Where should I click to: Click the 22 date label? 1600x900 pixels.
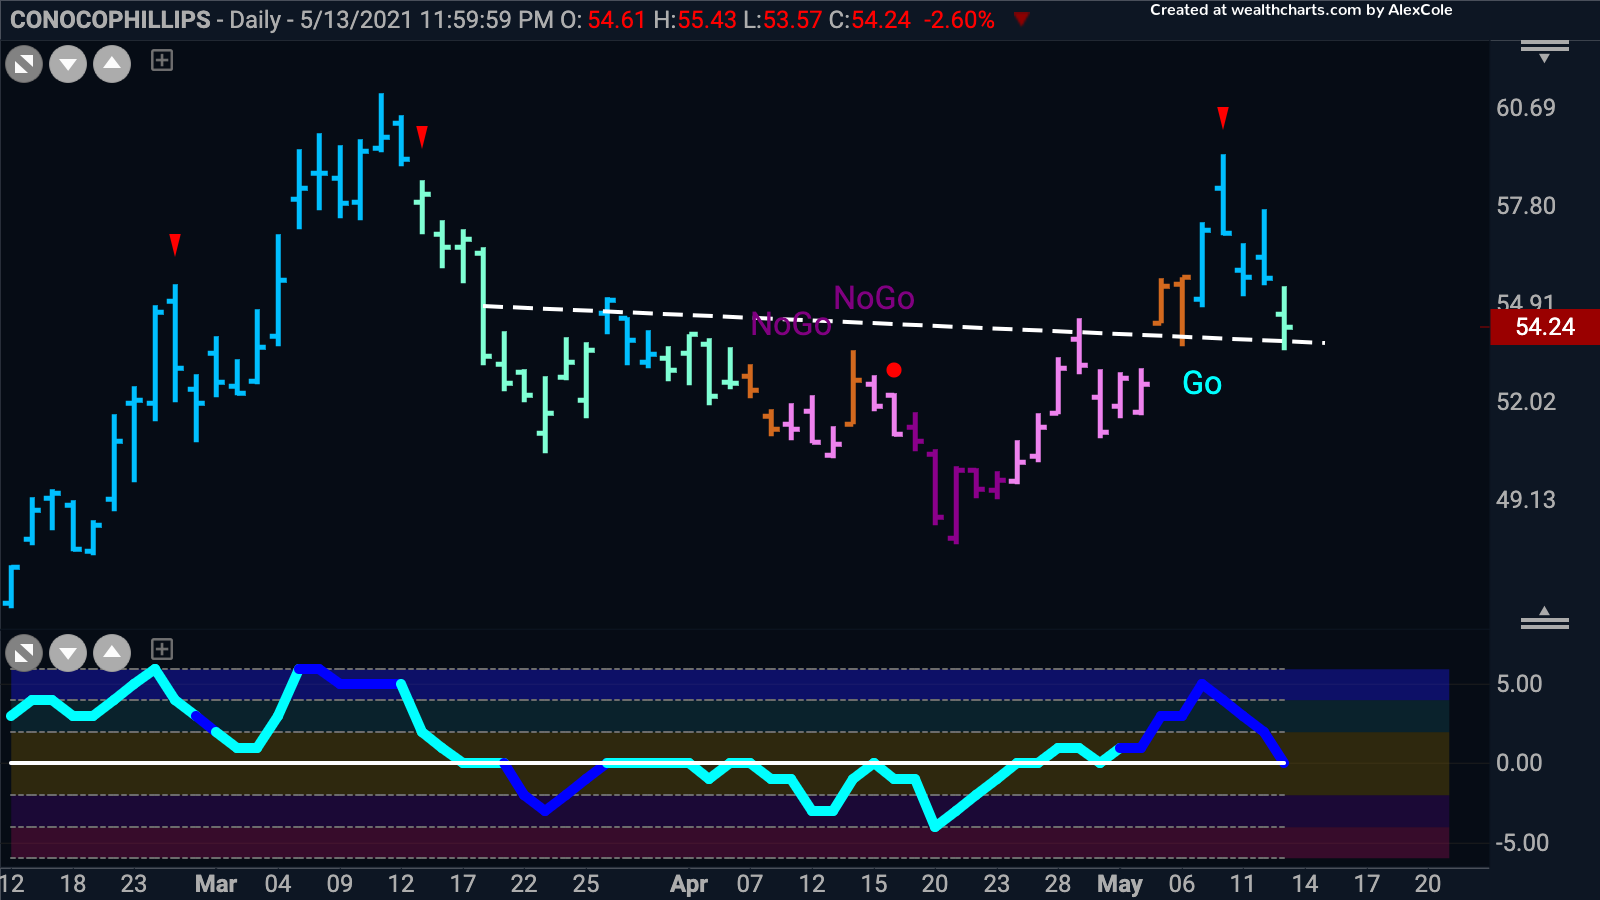click(x=524, y=884)
